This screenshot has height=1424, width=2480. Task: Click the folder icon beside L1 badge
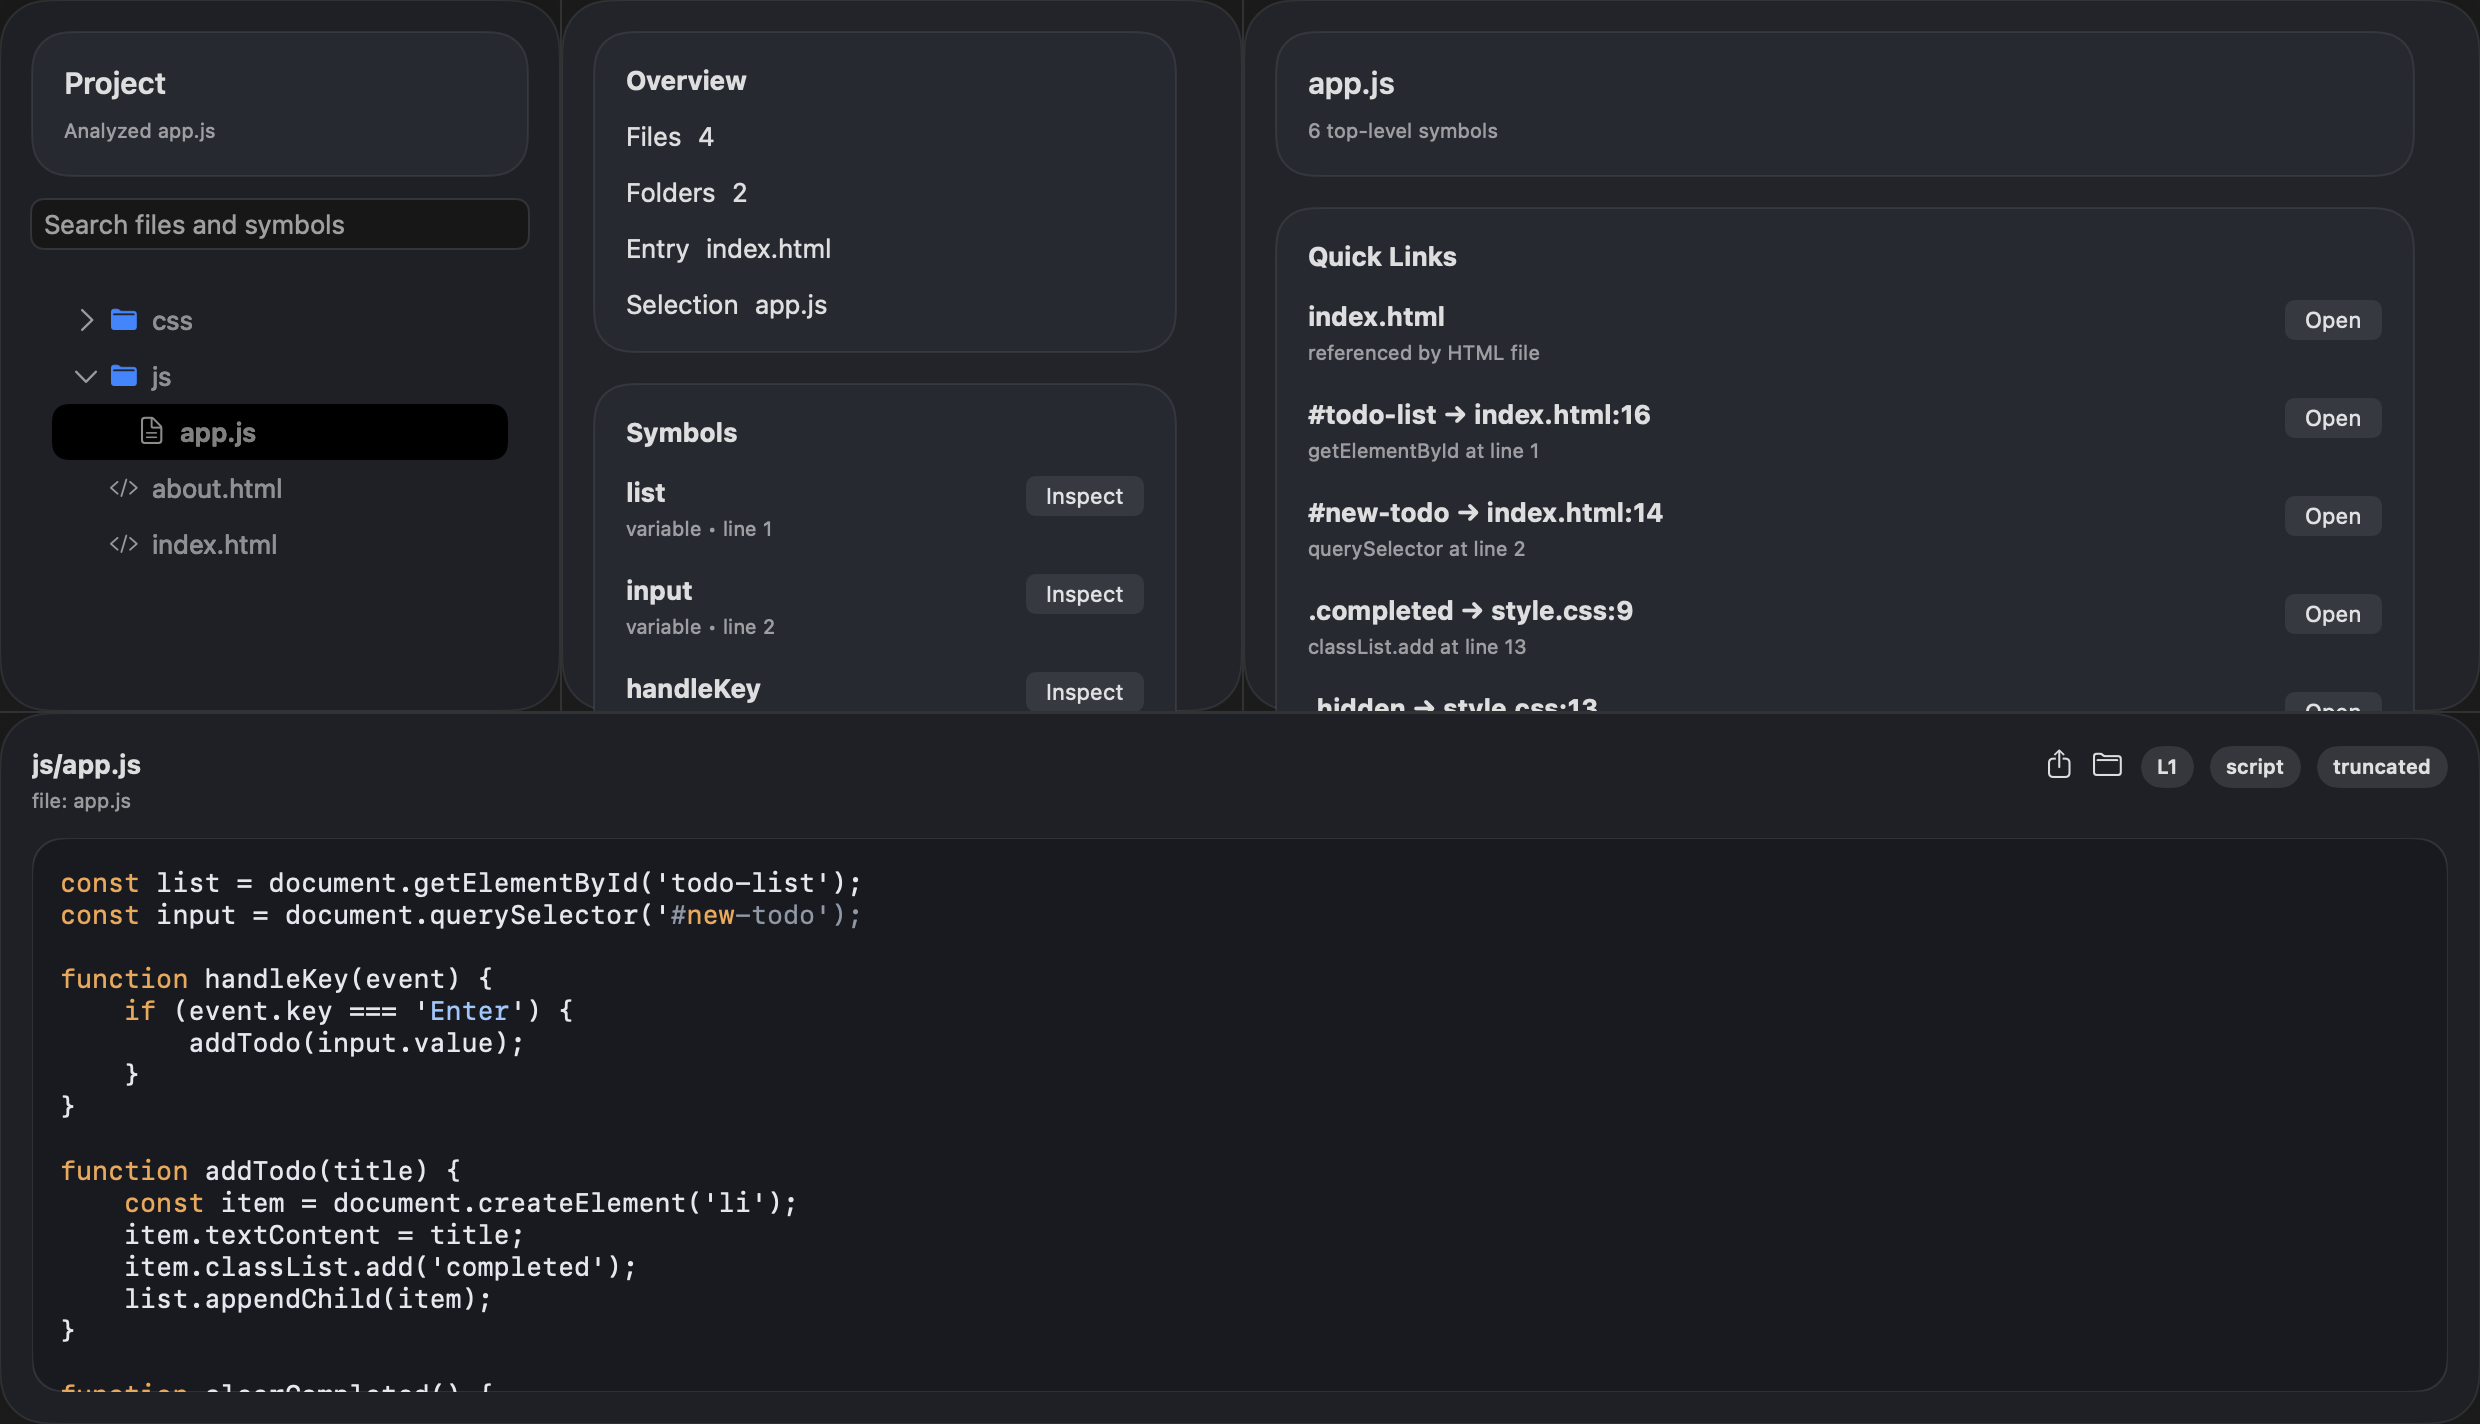click(2107, 765)
